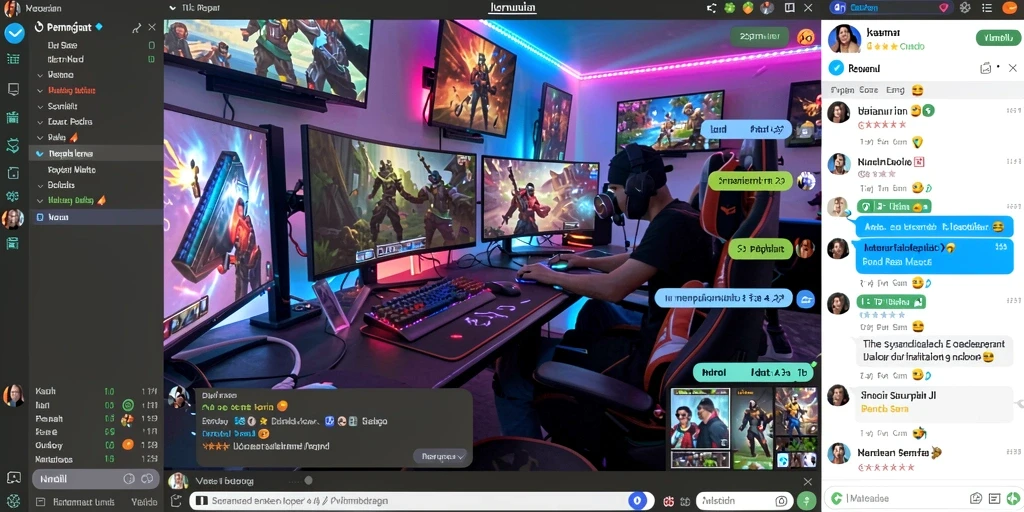Expand the orange-labeled sidebar tree item chevron
Viewport: 1024px width, 512px height.
(40, 91)
